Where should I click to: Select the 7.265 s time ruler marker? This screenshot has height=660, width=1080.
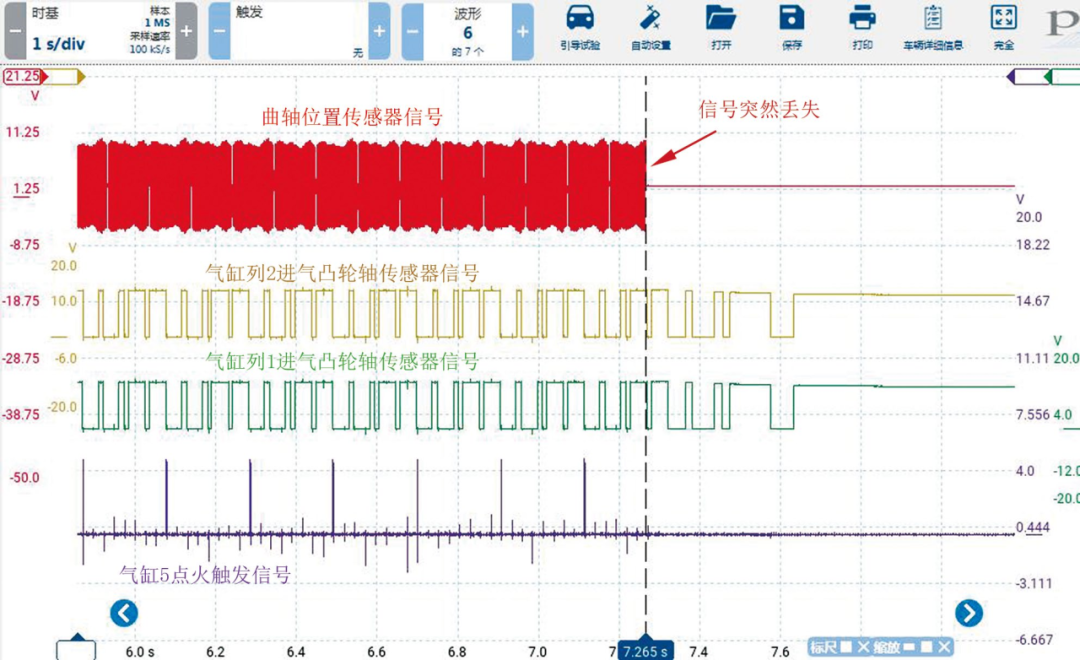[645, 650]
